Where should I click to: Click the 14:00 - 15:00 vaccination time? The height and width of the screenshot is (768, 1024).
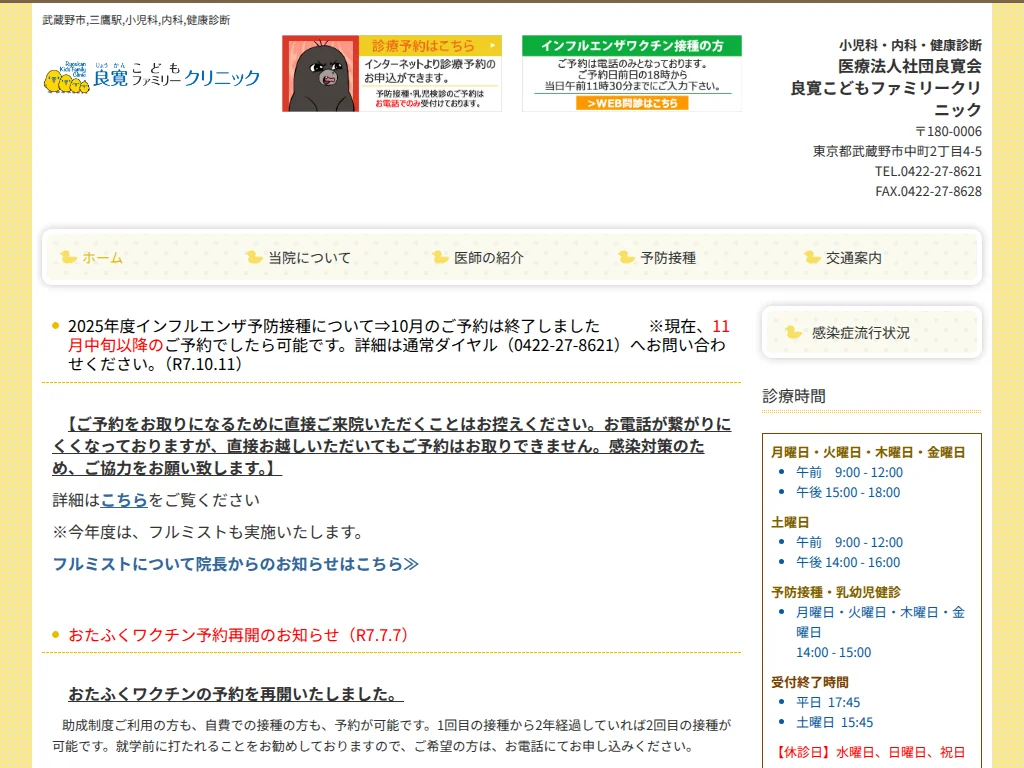[x=833, y=652]
